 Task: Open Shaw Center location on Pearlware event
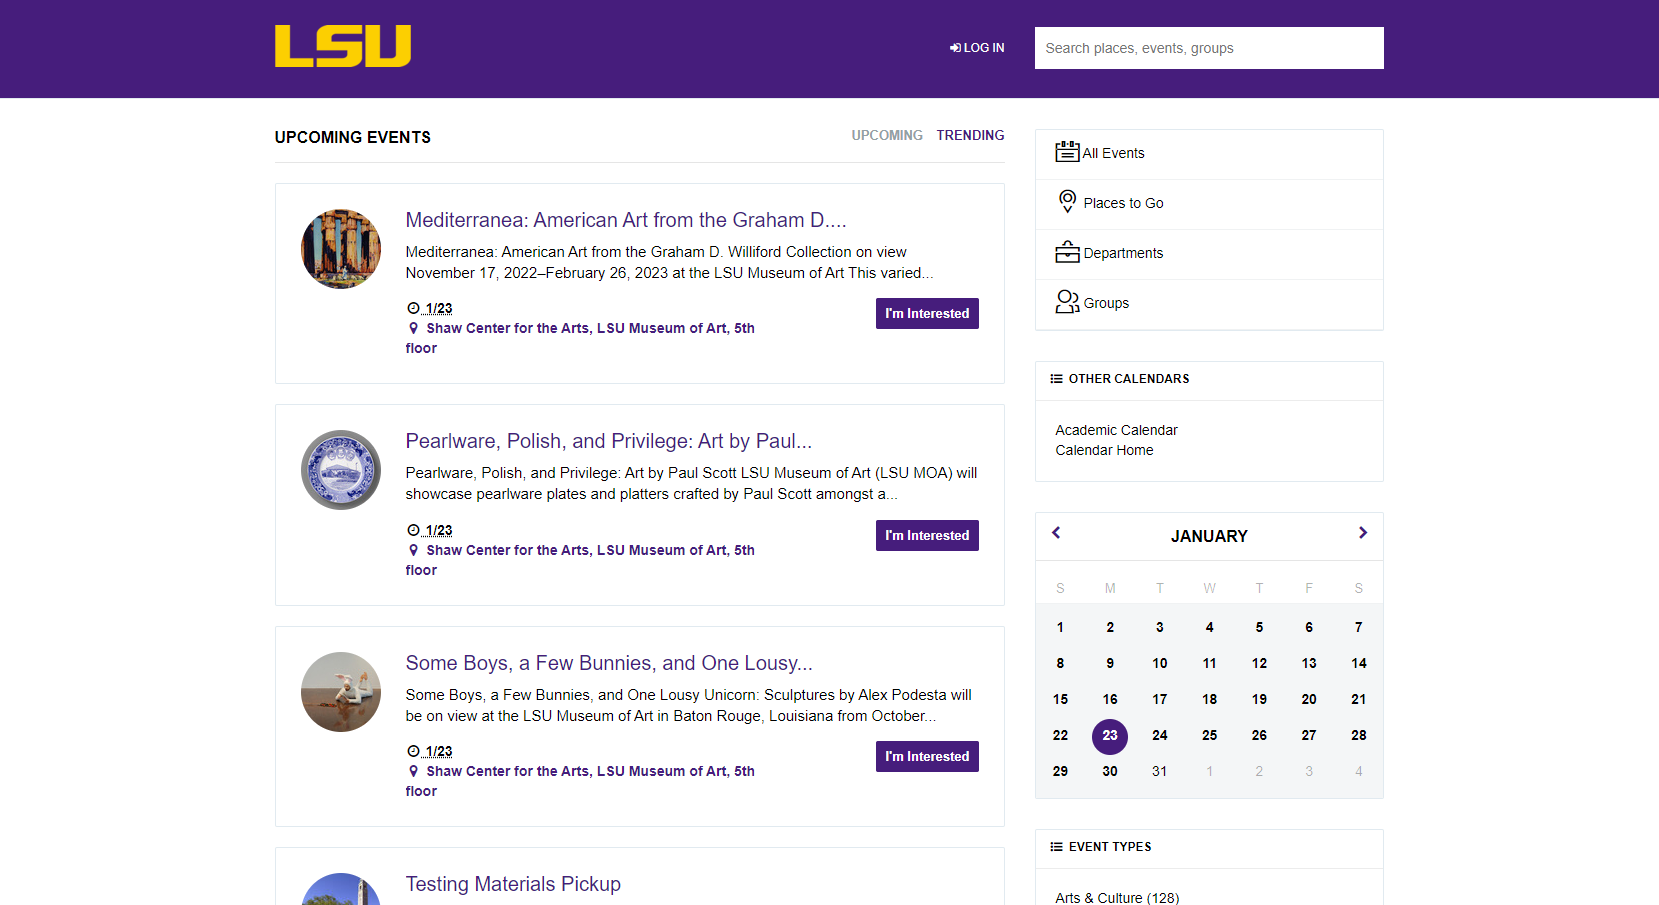pyautogui.click(x=580, y=560)
